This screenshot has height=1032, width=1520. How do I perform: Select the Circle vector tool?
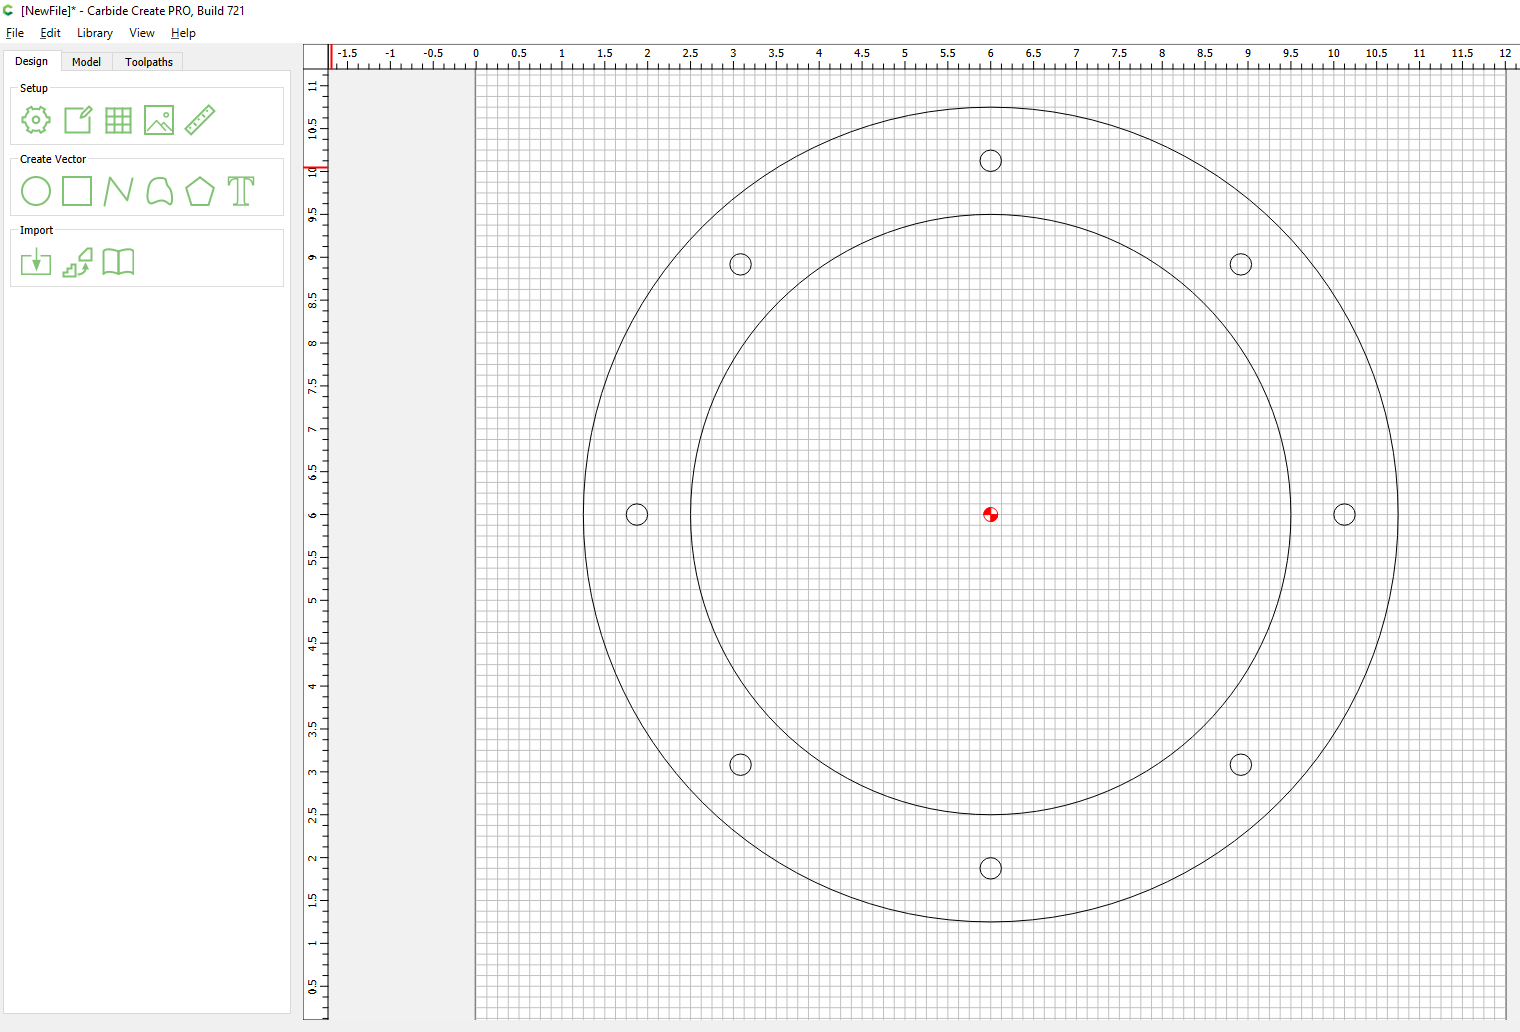click(36, 191)
